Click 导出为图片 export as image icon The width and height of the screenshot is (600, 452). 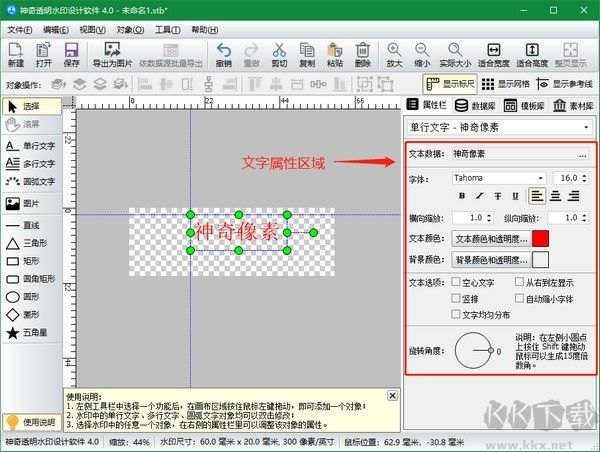[112, 55]
